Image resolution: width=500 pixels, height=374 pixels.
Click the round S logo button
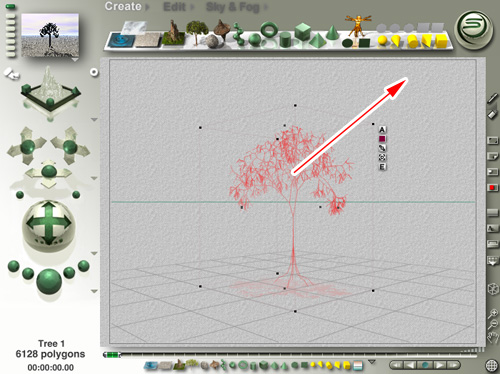[x=474, y=29]
